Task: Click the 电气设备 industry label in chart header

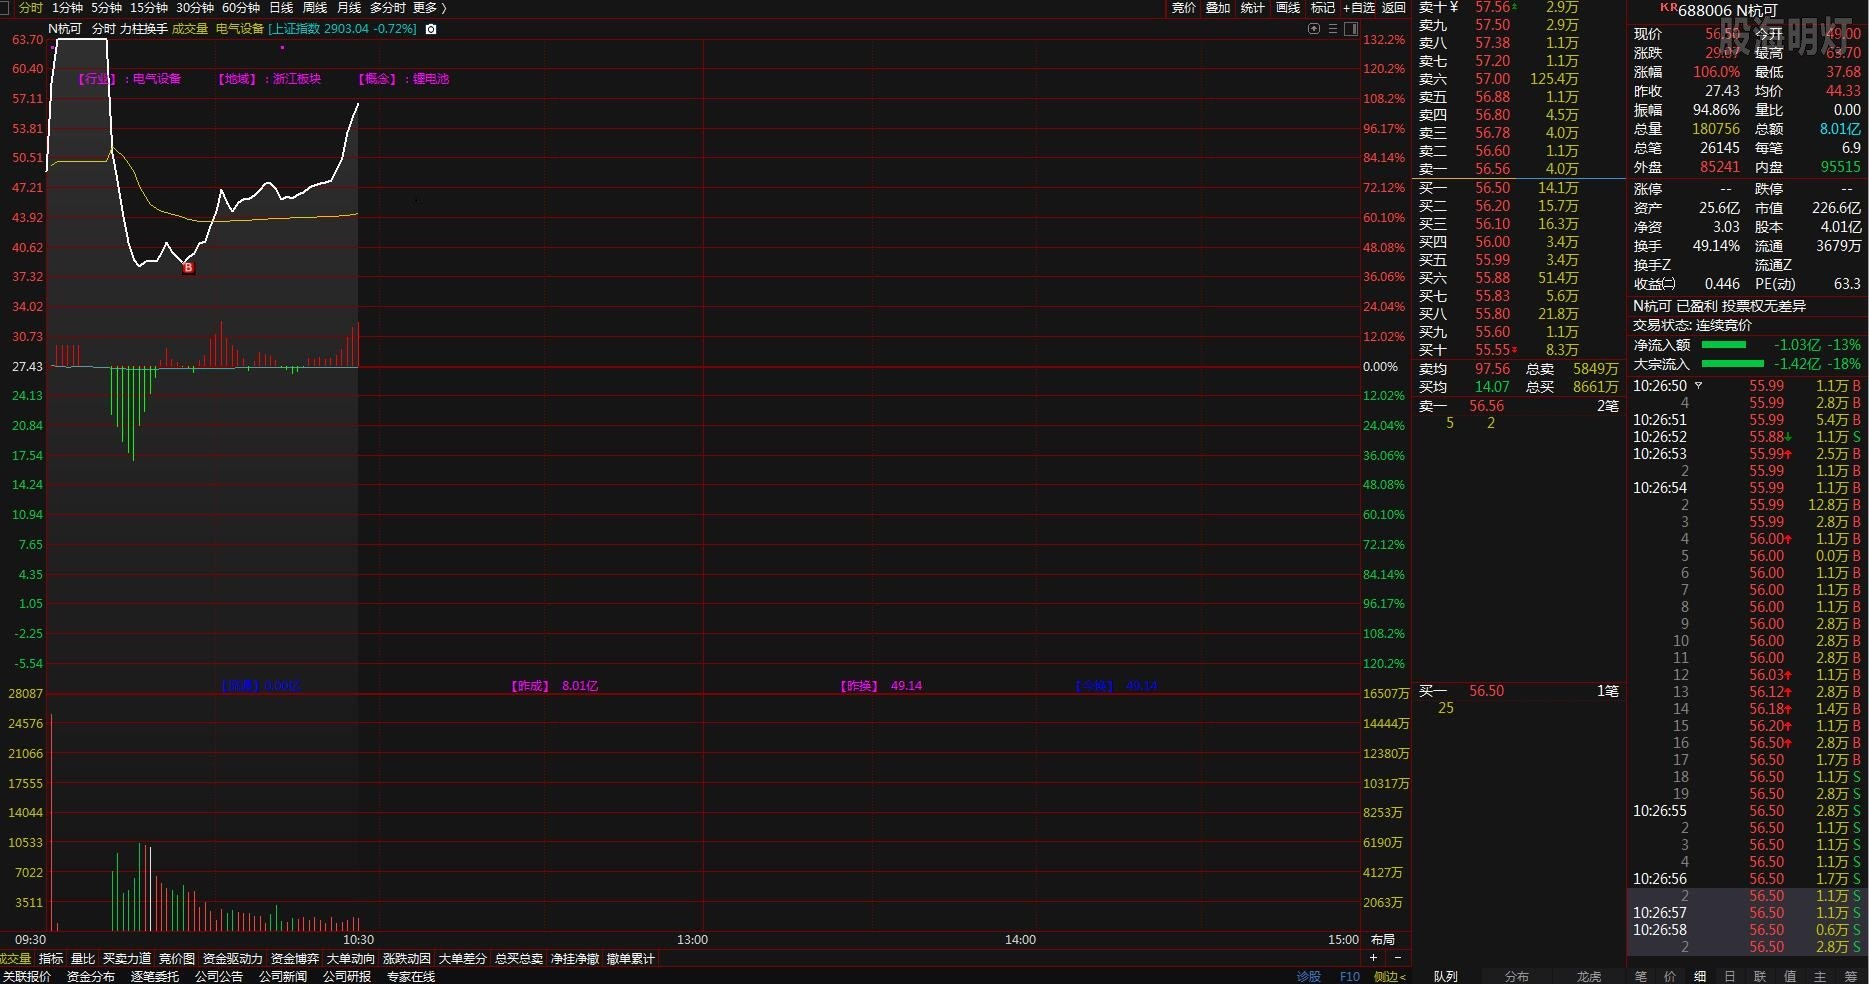Action: pyautogui.click(x=240, y=29)
